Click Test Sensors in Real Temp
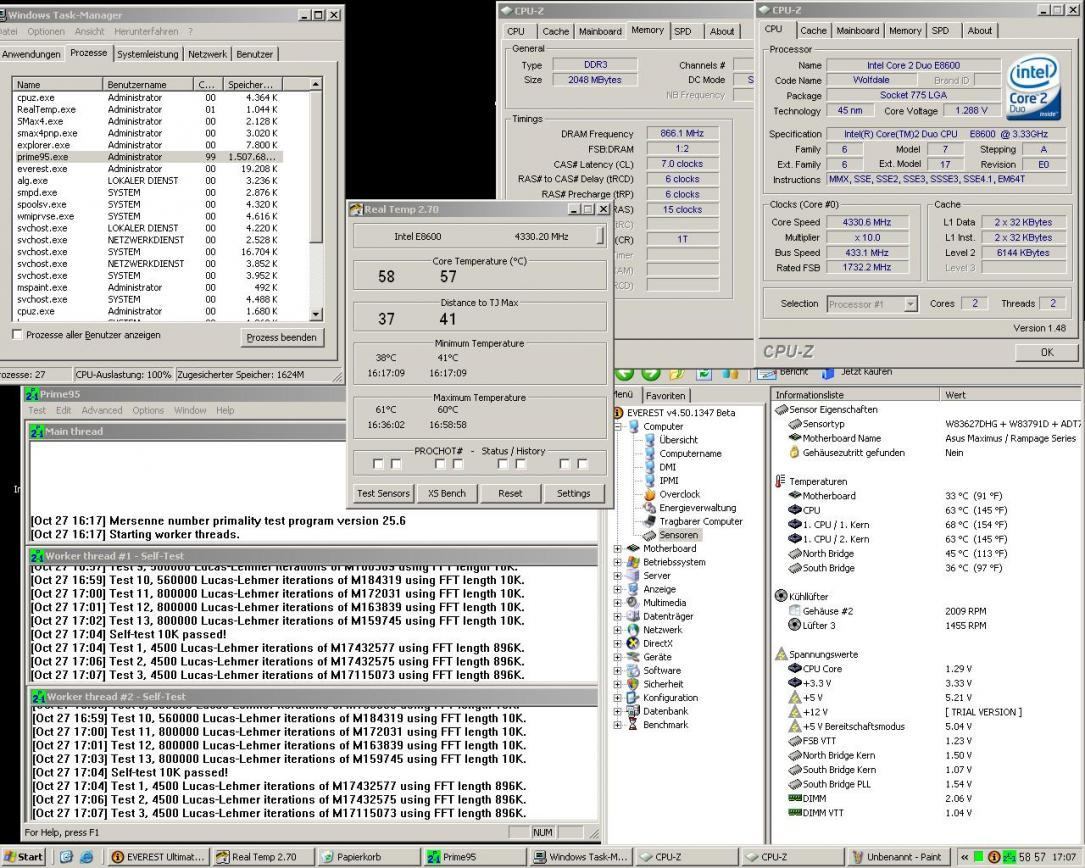Screen dimensions: 1085x868 (383, 494)
